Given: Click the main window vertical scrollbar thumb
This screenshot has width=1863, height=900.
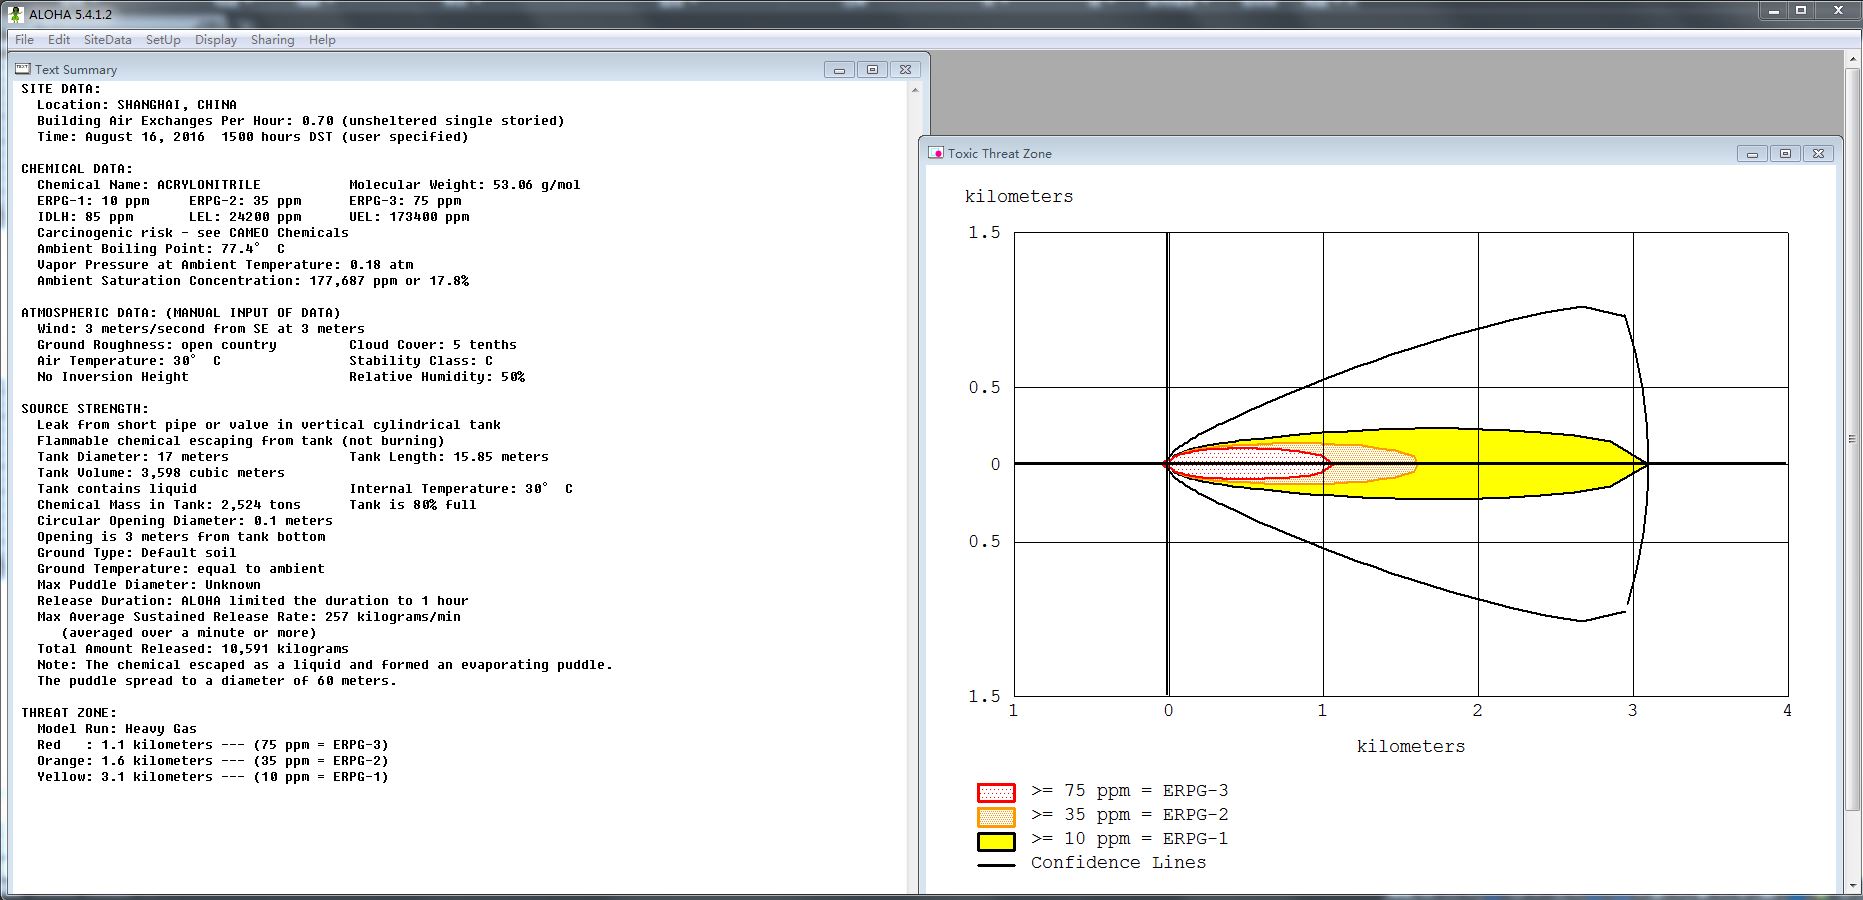Looking at the screenshot, I should tap(1853, 438).
